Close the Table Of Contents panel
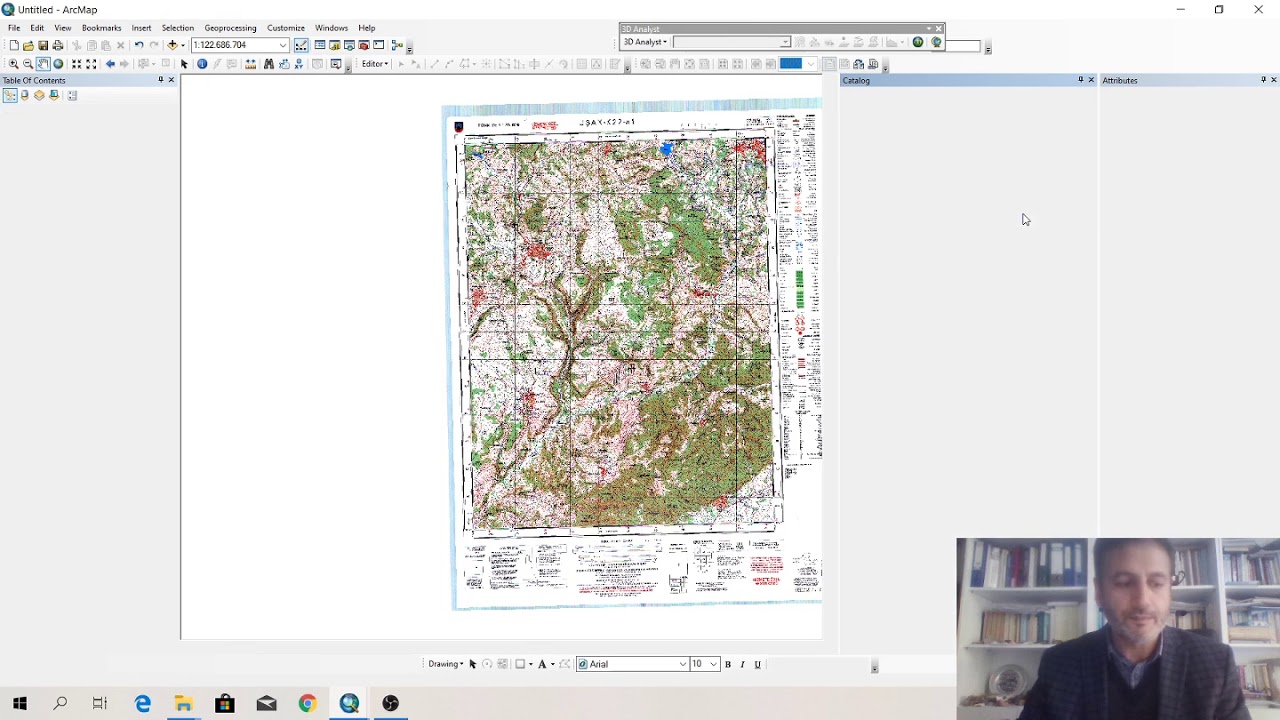This screenshot has height=720, width=1280. tap(171, 80)
